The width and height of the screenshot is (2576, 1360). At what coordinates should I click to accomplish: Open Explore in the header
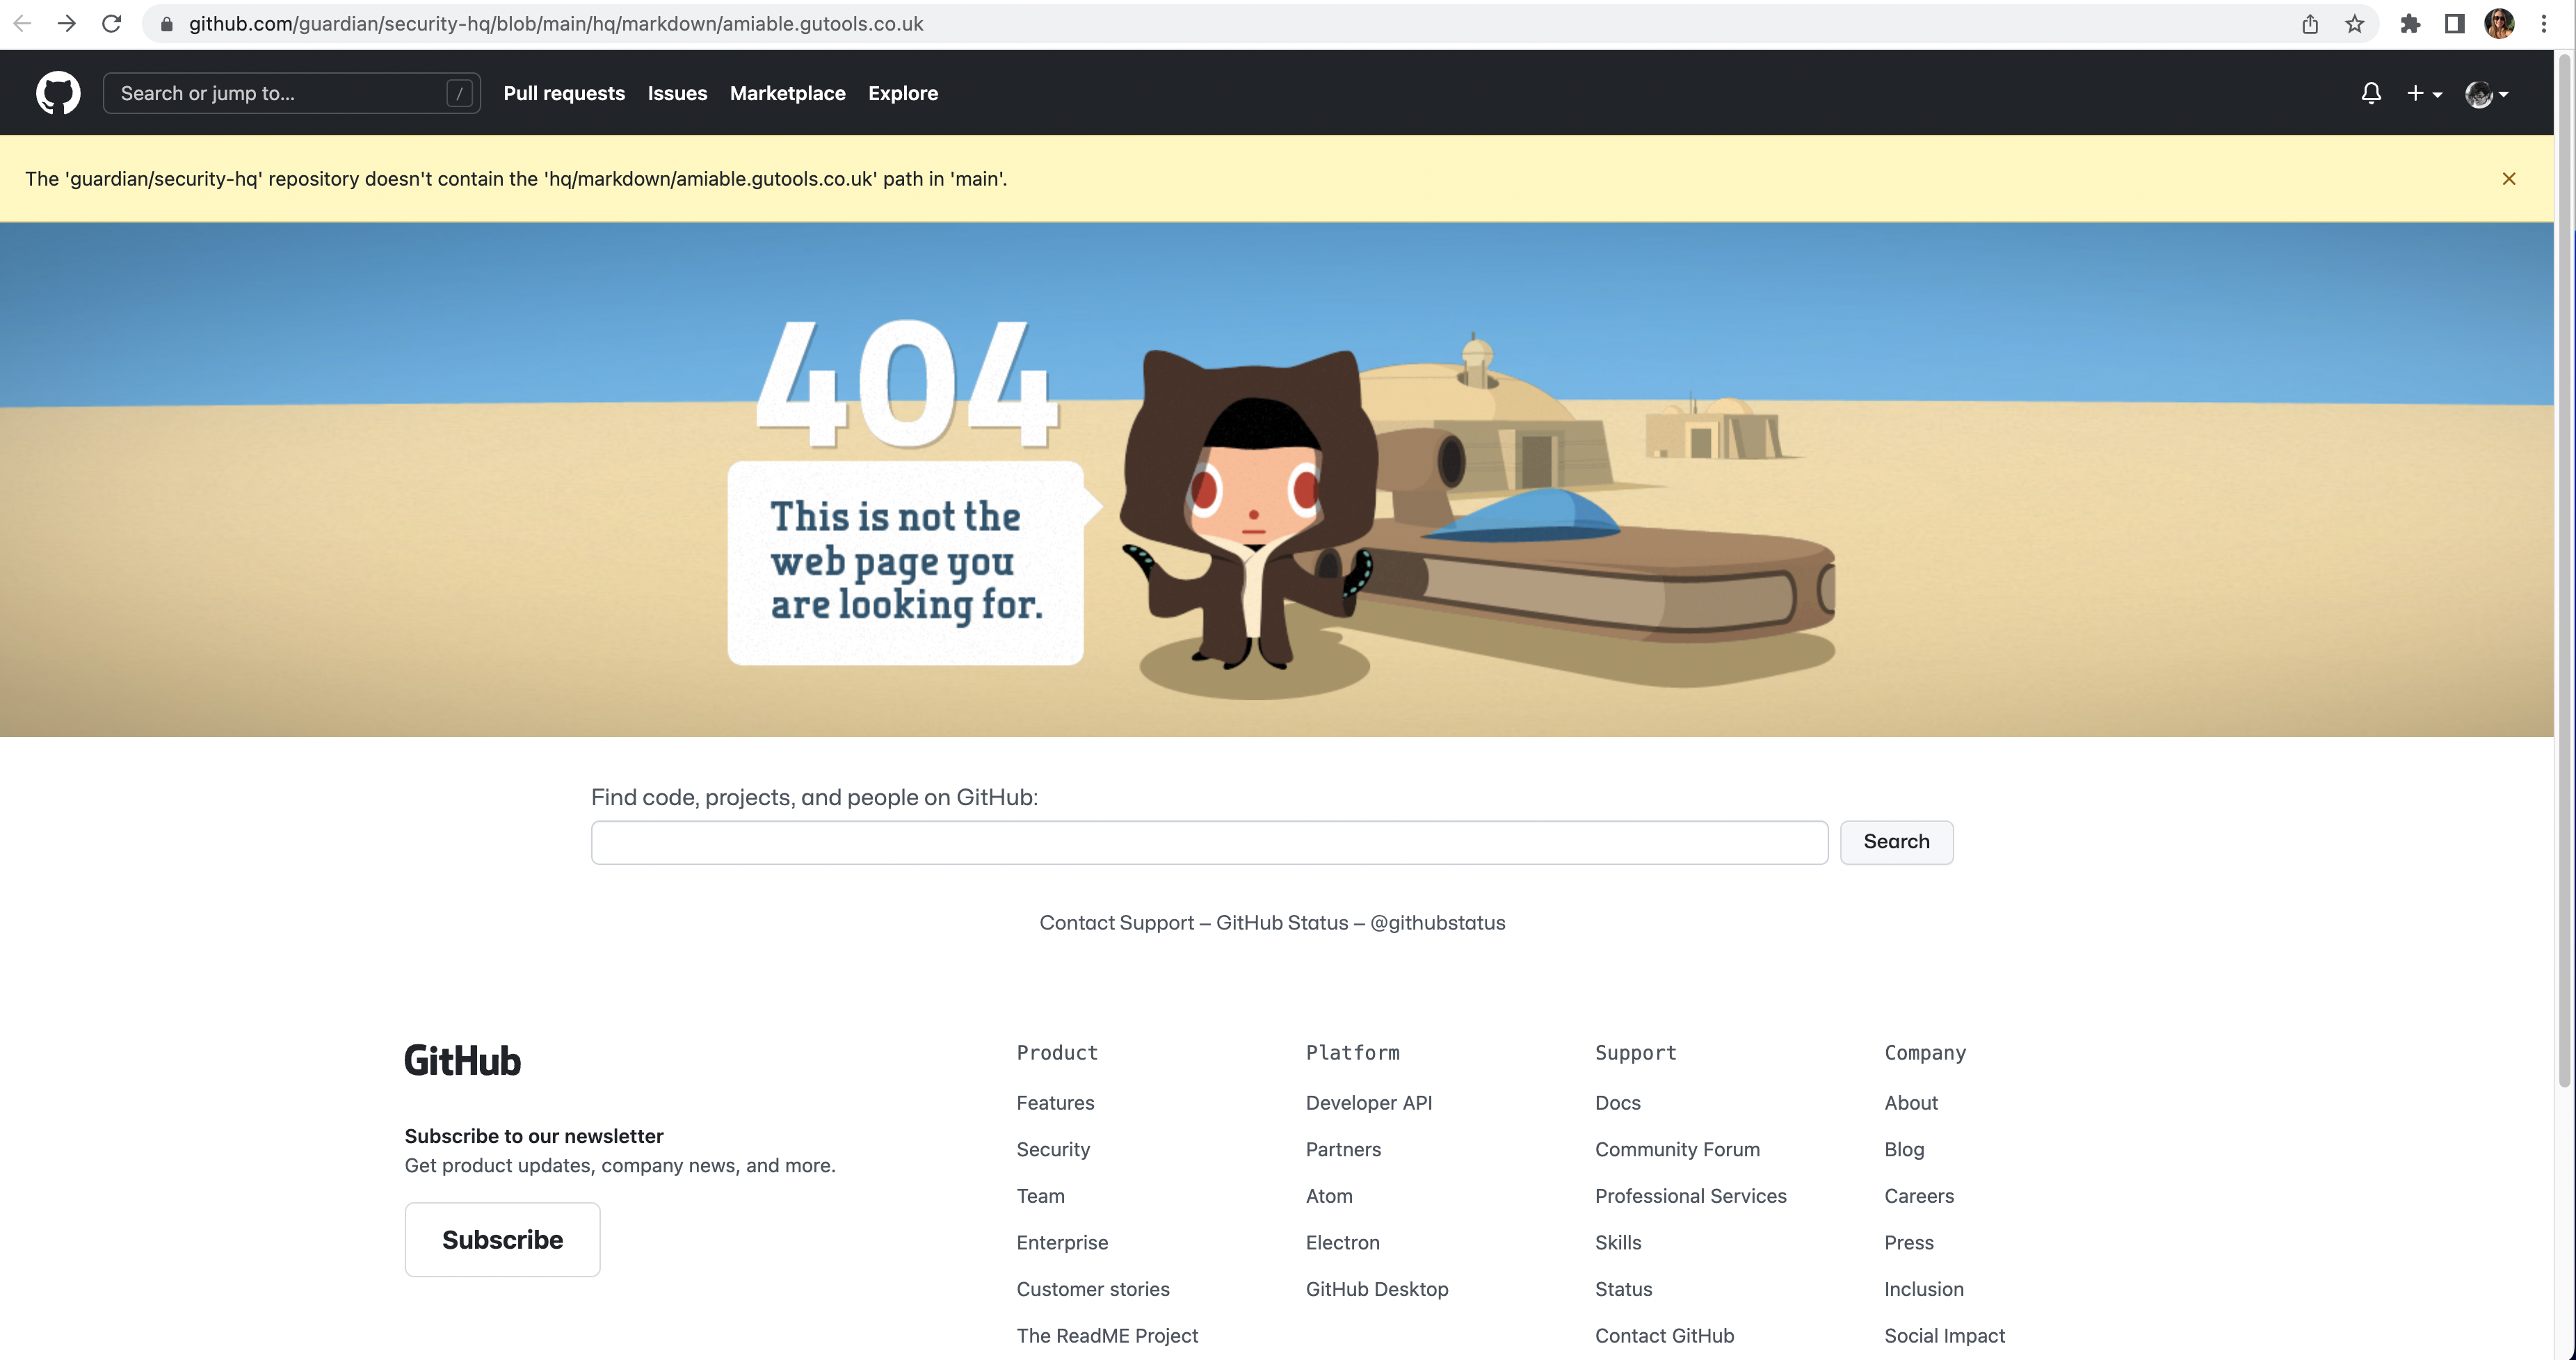902,93
